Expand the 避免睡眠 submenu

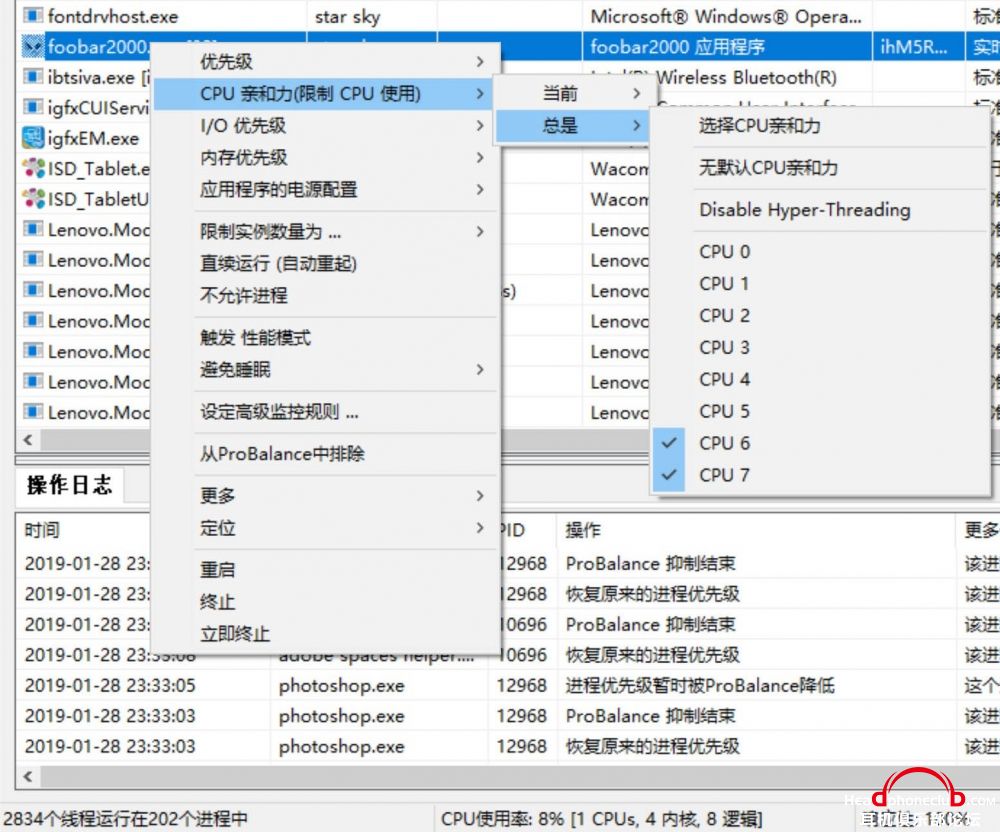click(x=325, y=369)
